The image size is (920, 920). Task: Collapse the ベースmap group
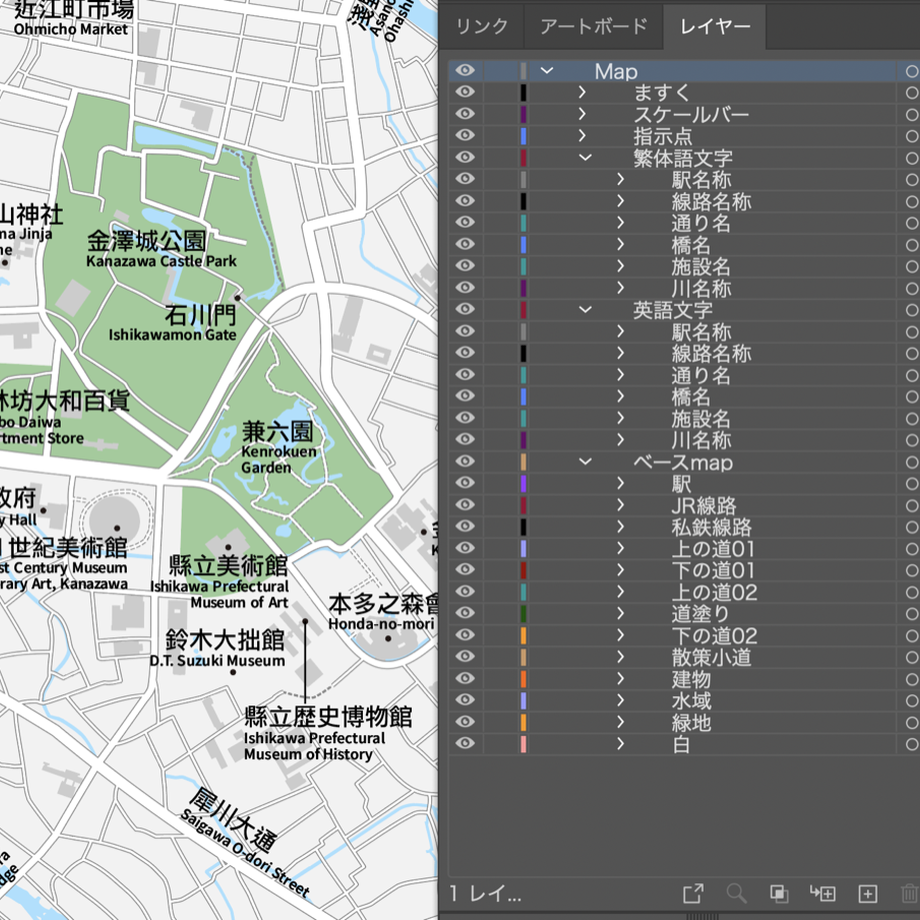pos(585,461)
